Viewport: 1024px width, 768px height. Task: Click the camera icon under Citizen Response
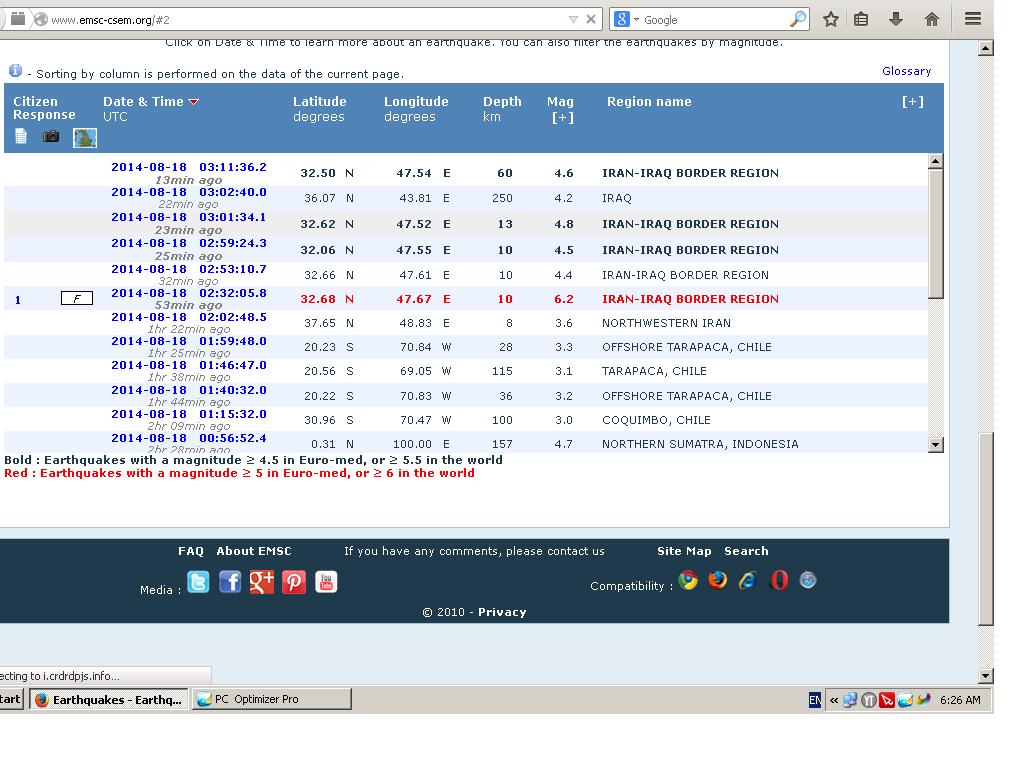pyautogui.click(x=51, y=137)
